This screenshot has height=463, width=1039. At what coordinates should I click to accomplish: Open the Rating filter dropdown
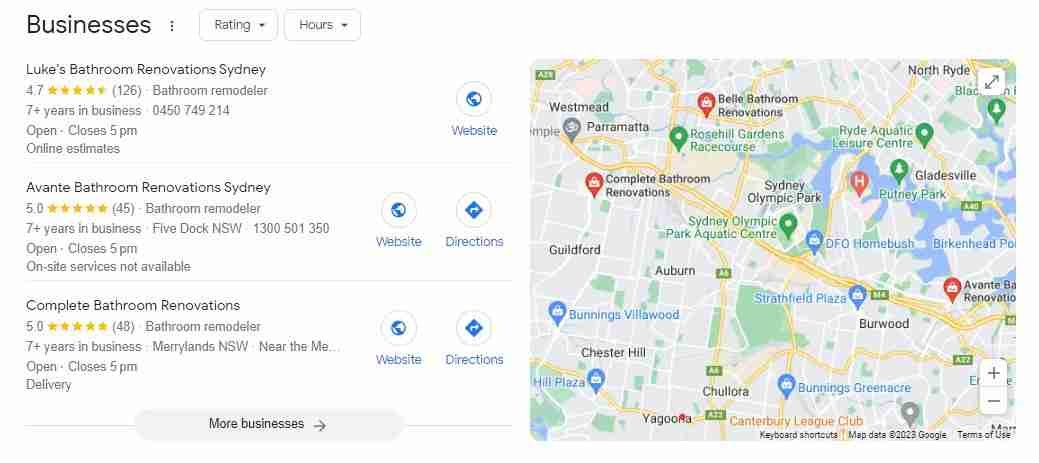[x=239, y=25]
